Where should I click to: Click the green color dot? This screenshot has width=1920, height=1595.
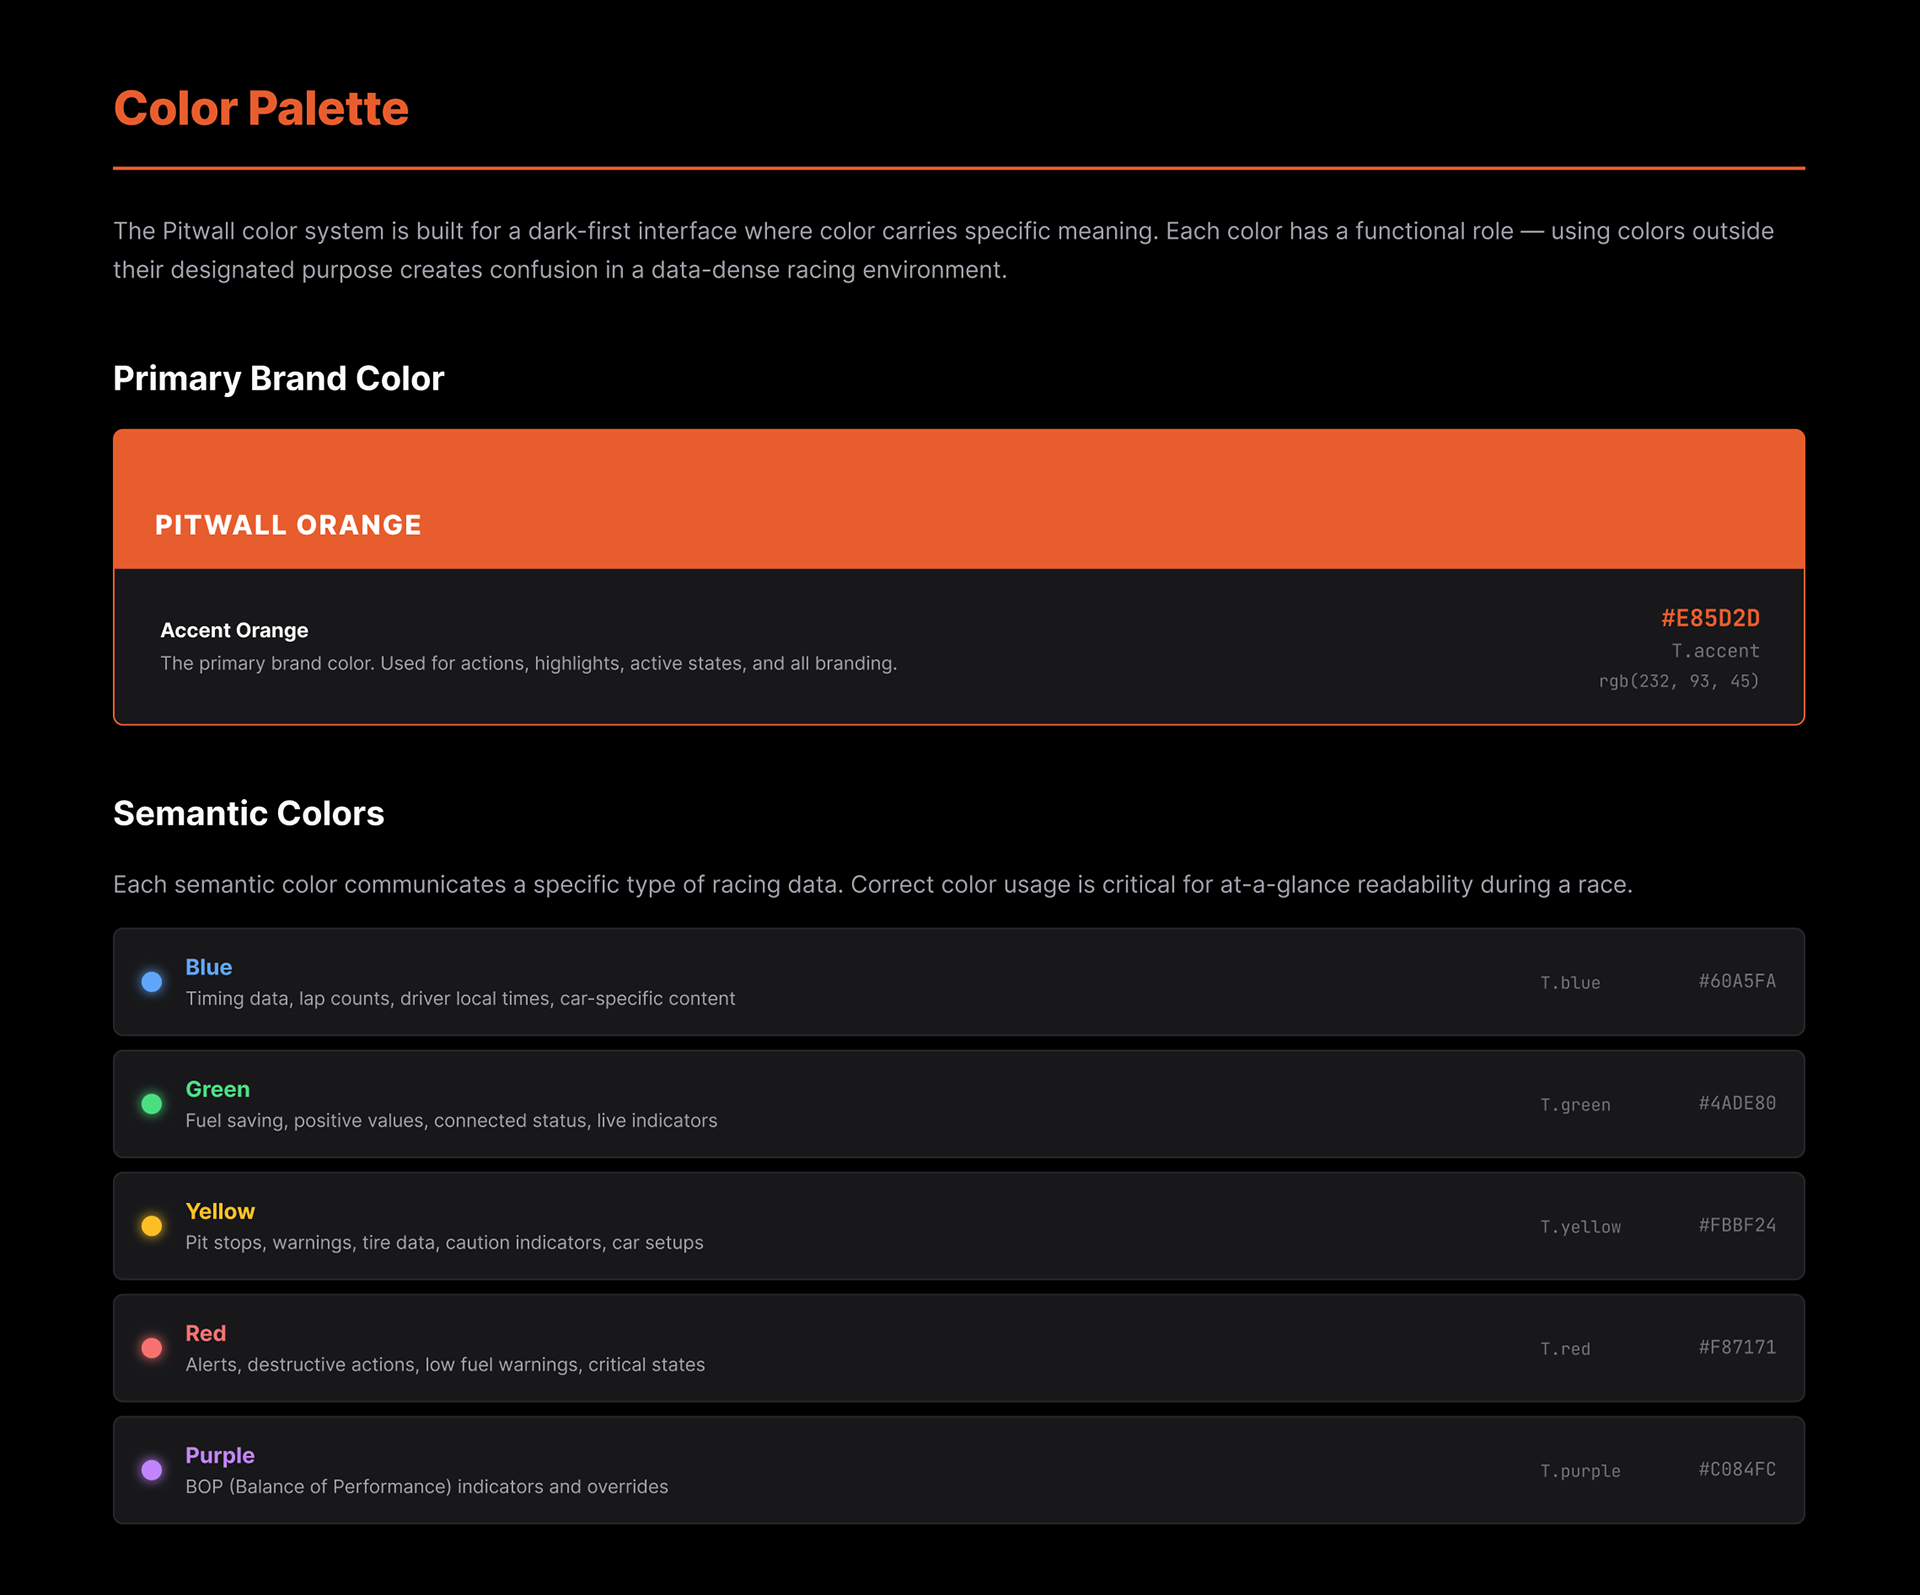pyautogui.click(x=152, y=1104)
